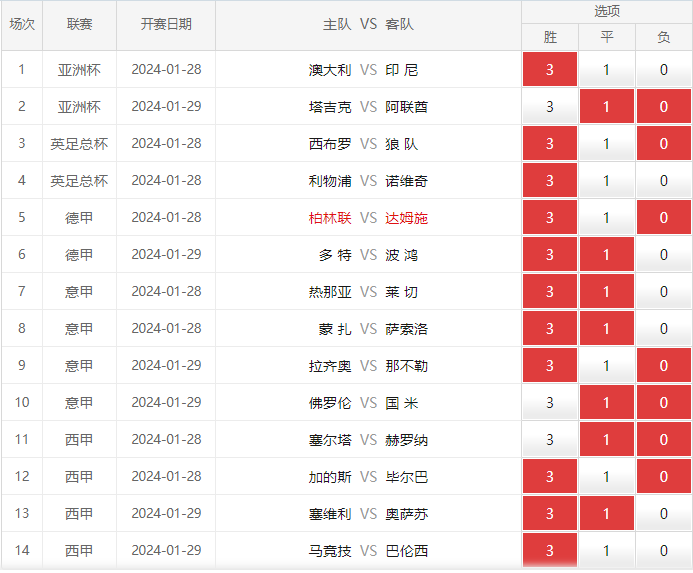Deselect draw option 1 for 多特 VS 波鸿
The width and height of the screenshot is (693, 573).
tap(606, 255)
